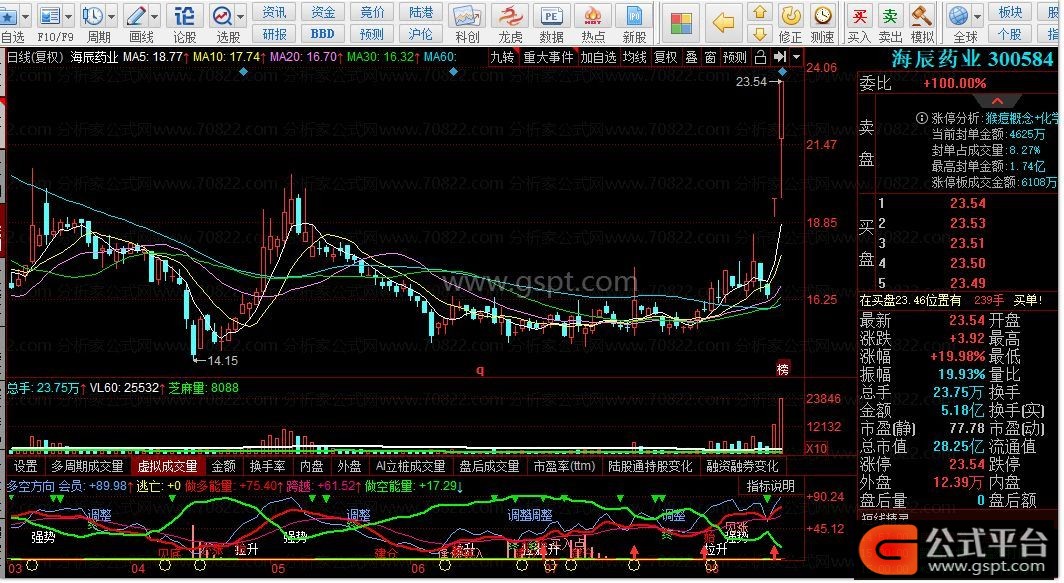Click the 竞价 auction button
Viewport: 1064px width, 583px height.
tap(372, 12)
